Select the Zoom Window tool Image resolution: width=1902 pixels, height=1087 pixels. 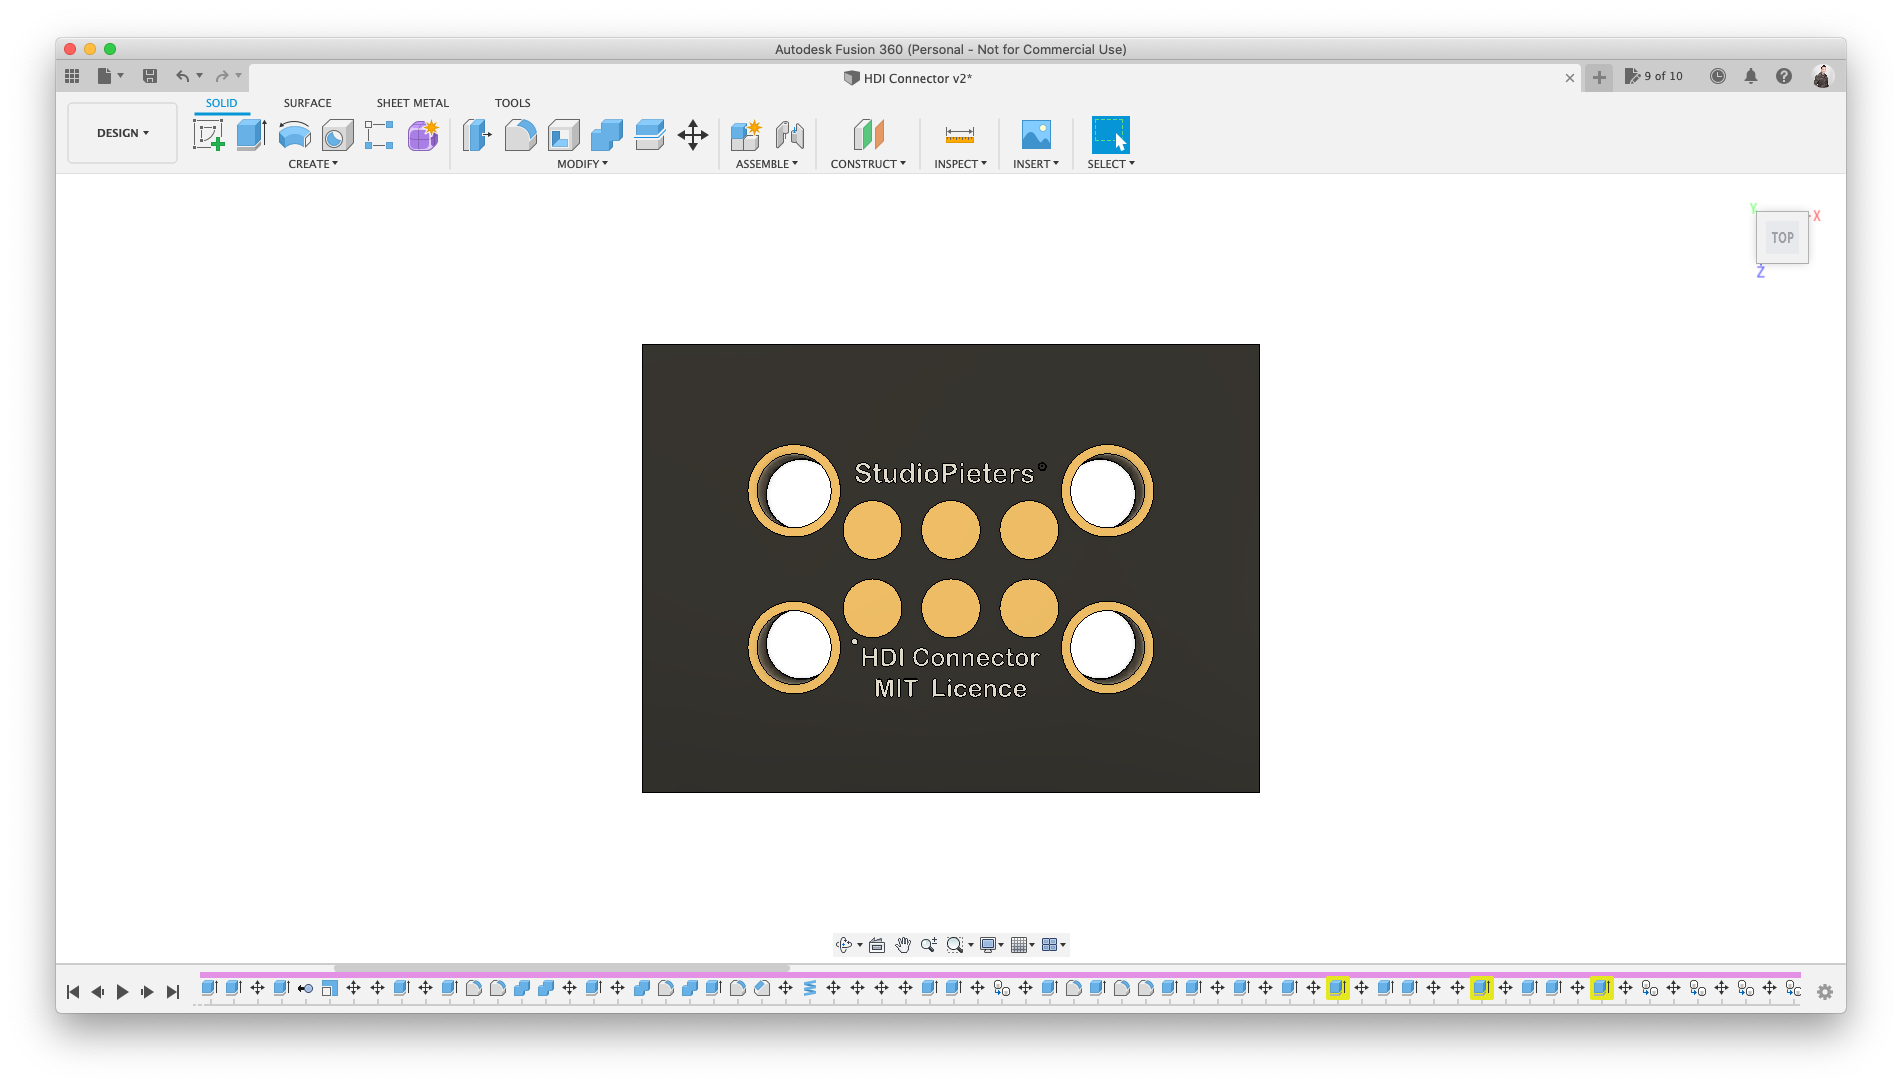(955, 945)
